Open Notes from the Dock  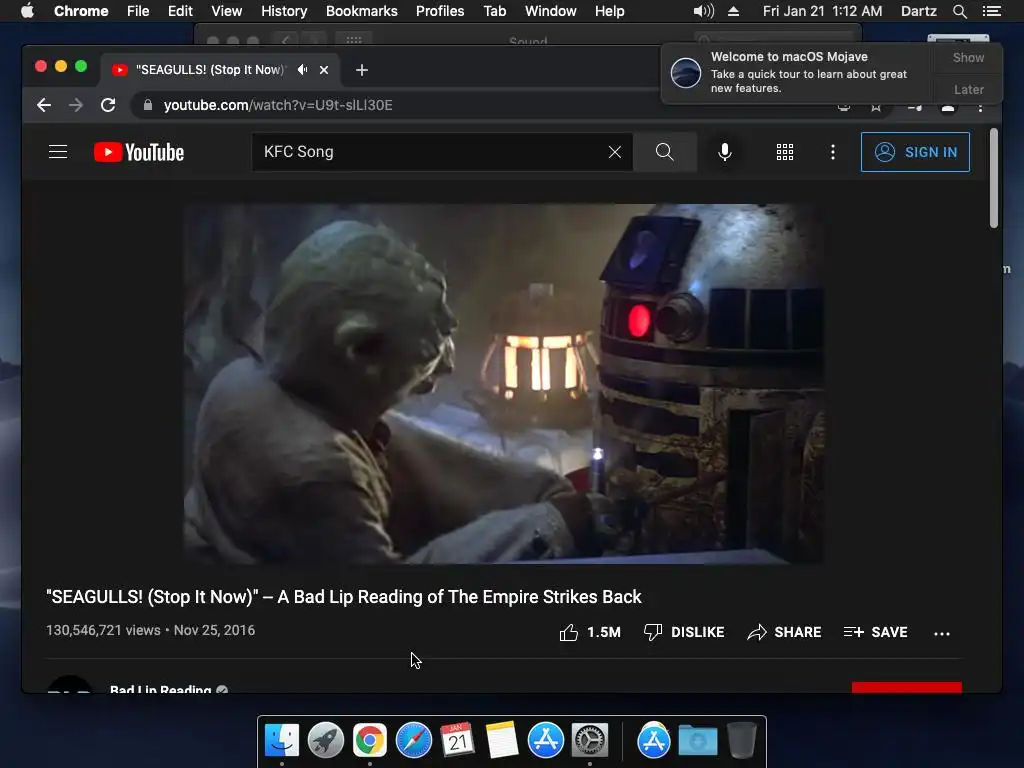502,740
